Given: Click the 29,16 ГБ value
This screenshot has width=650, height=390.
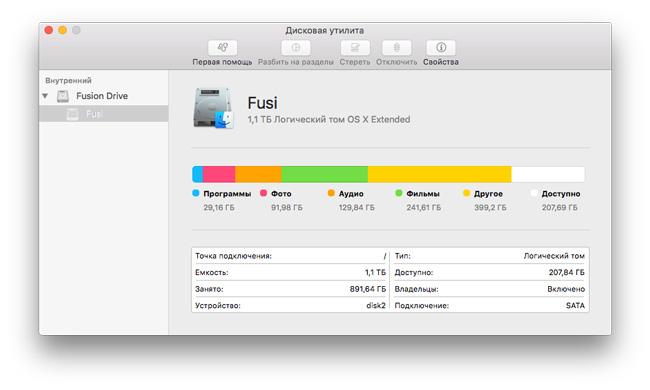Looking at the screenshot, I should 219,208.
